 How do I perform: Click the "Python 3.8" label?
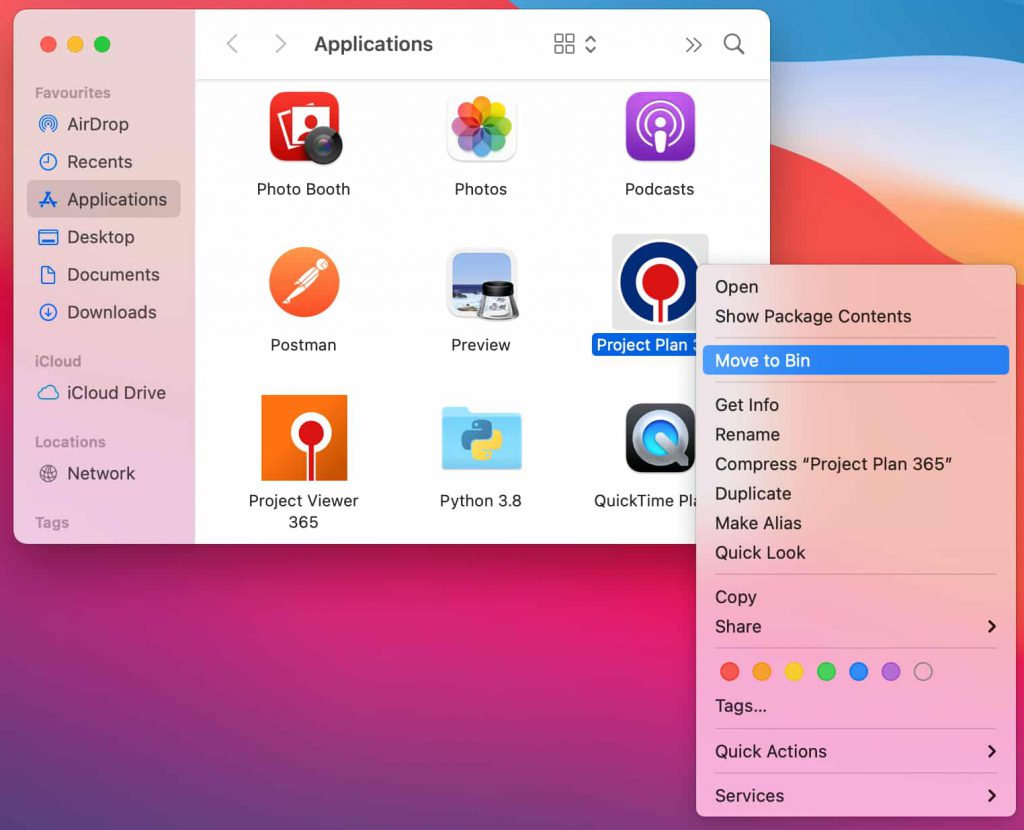(x=481, y=501)
